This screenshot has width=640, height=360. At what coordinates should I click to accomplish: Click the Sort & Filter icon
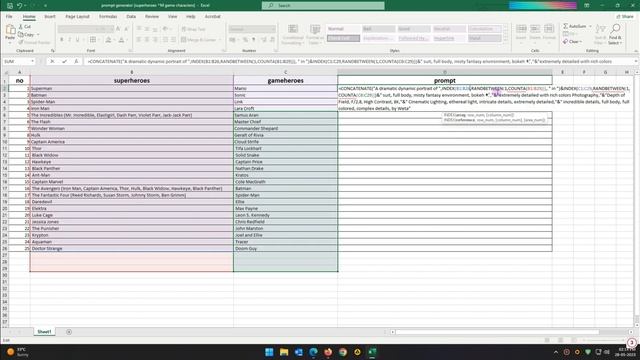coord(600,29)
